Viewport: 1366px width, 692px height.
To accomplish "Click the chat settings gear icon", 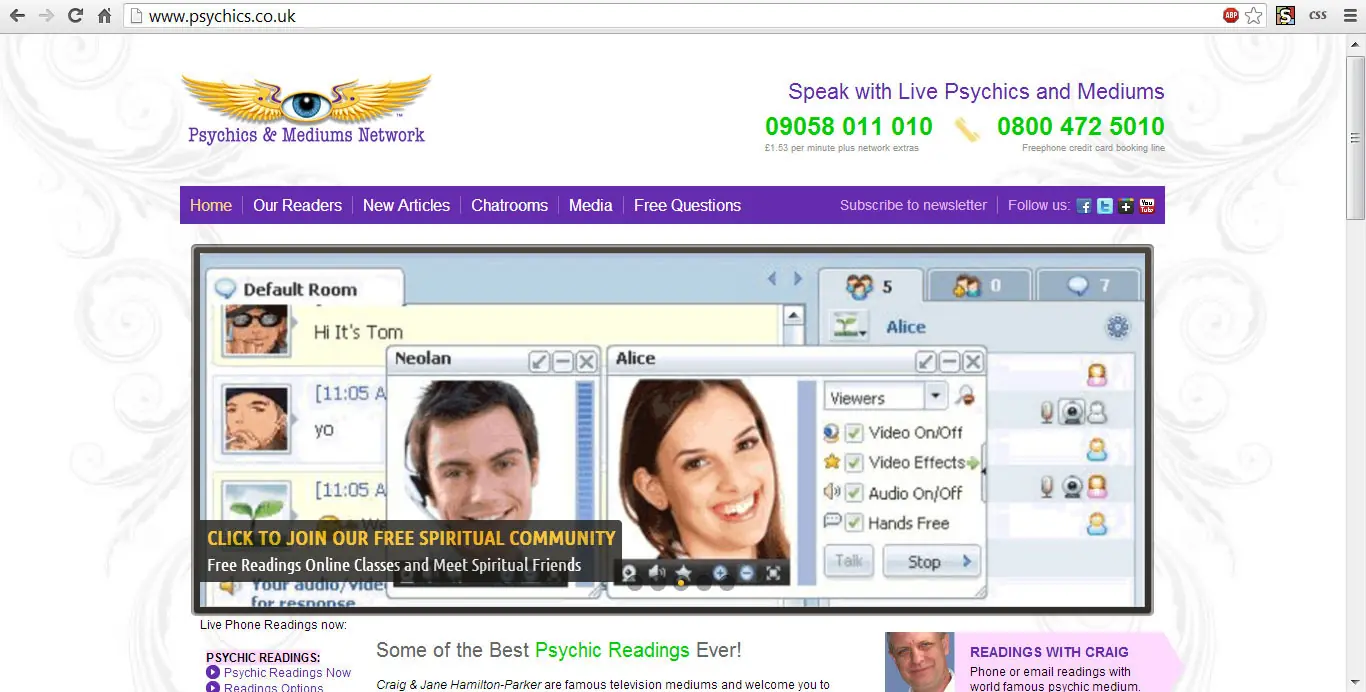I will (x=1117, y=327).
